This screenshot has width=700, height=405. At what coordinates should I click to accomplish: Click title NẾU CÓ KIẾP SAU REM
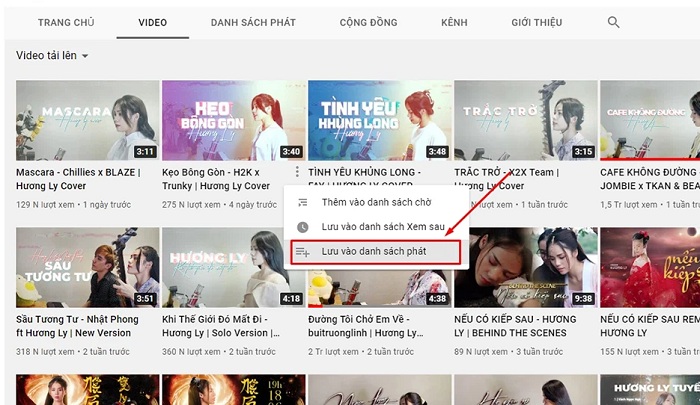click(650, 326)
